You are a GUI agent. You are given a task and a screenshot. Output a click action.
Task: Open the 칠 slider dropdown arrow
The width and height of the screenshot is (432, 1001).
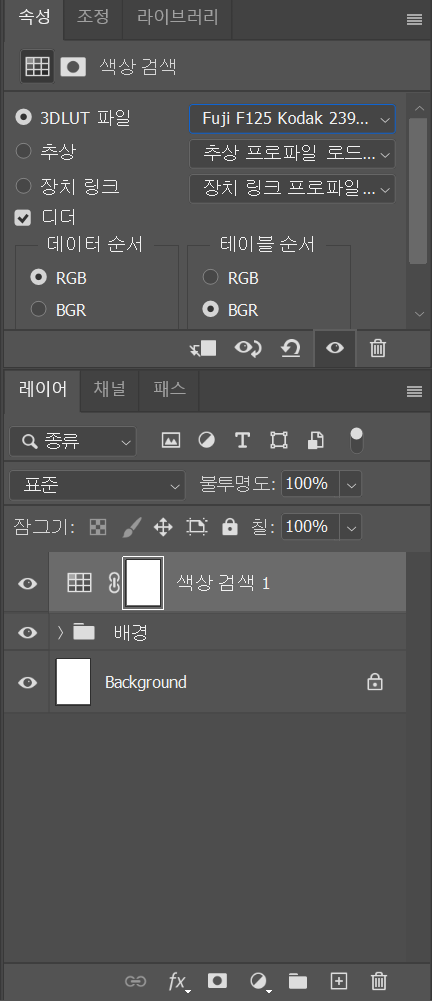point(351,527)
